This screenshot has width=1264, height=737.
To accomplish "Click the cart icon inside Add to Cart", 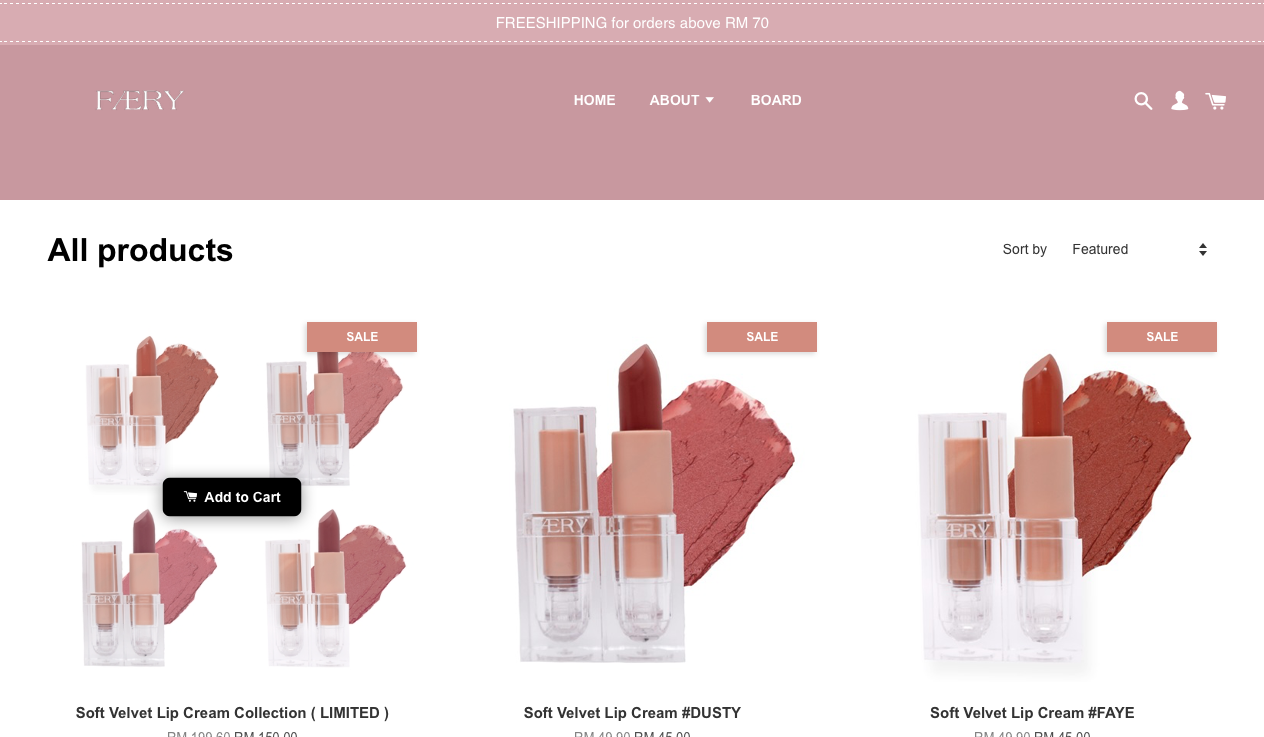I will 191,497.
